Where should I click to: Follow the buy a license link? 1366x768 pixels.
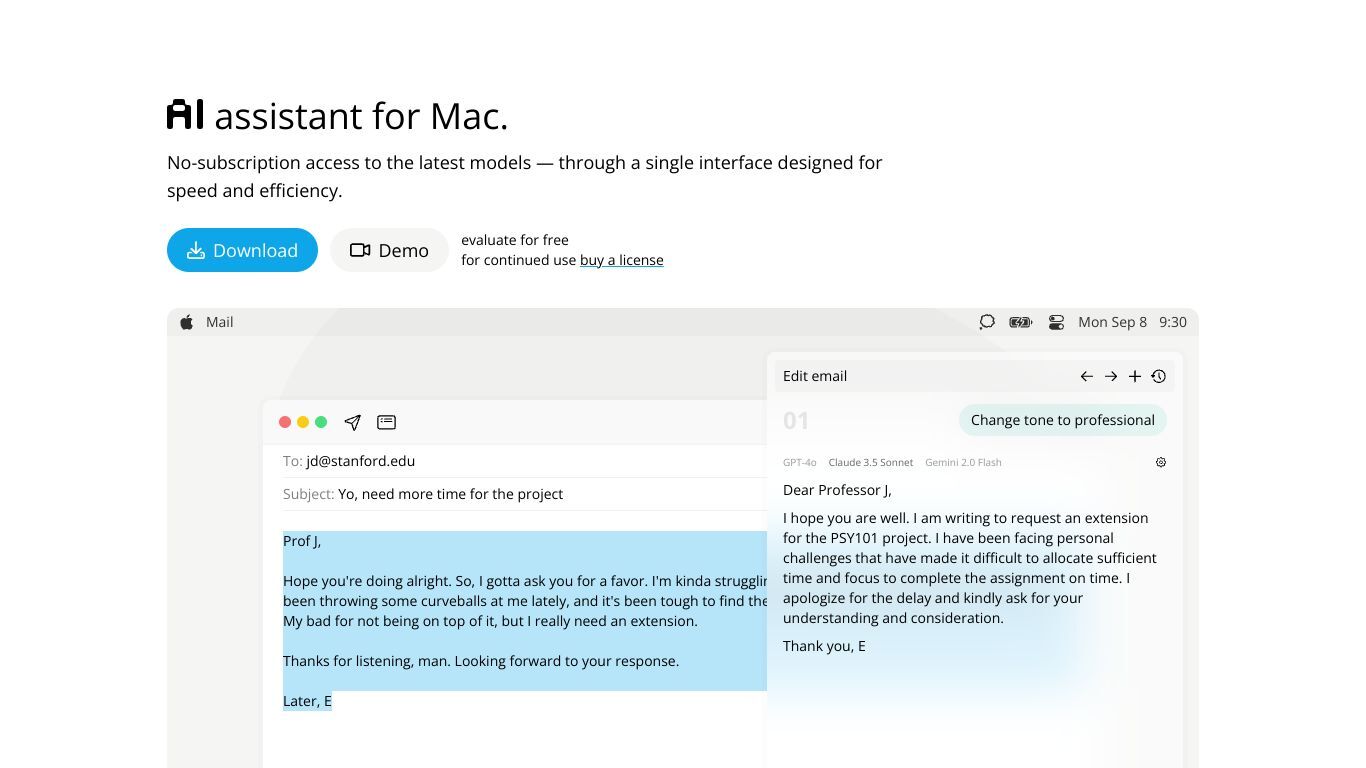click(622, 260)
